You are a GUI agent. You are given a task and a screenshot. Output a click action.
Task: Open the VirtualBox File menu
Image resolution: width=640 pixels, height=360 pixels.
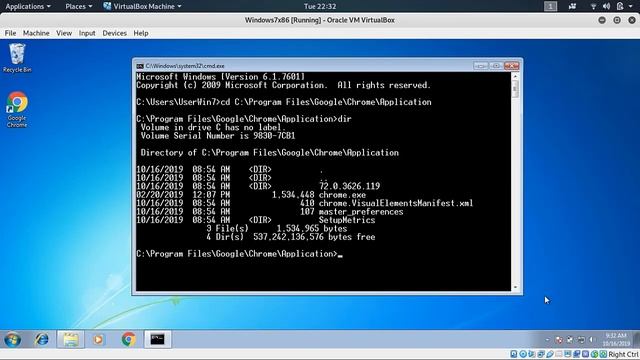tap(10, 33)
